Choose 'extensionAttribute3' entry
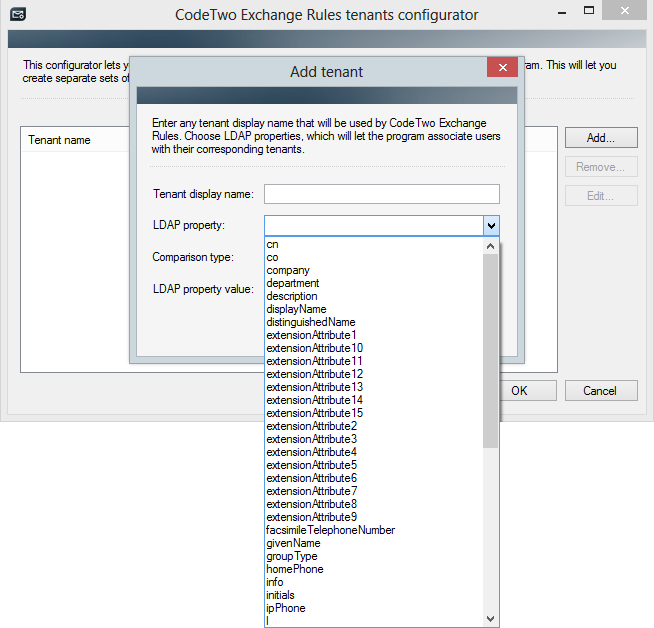Image resolution: width=654 pixels, height=628 pixels. 374,439
